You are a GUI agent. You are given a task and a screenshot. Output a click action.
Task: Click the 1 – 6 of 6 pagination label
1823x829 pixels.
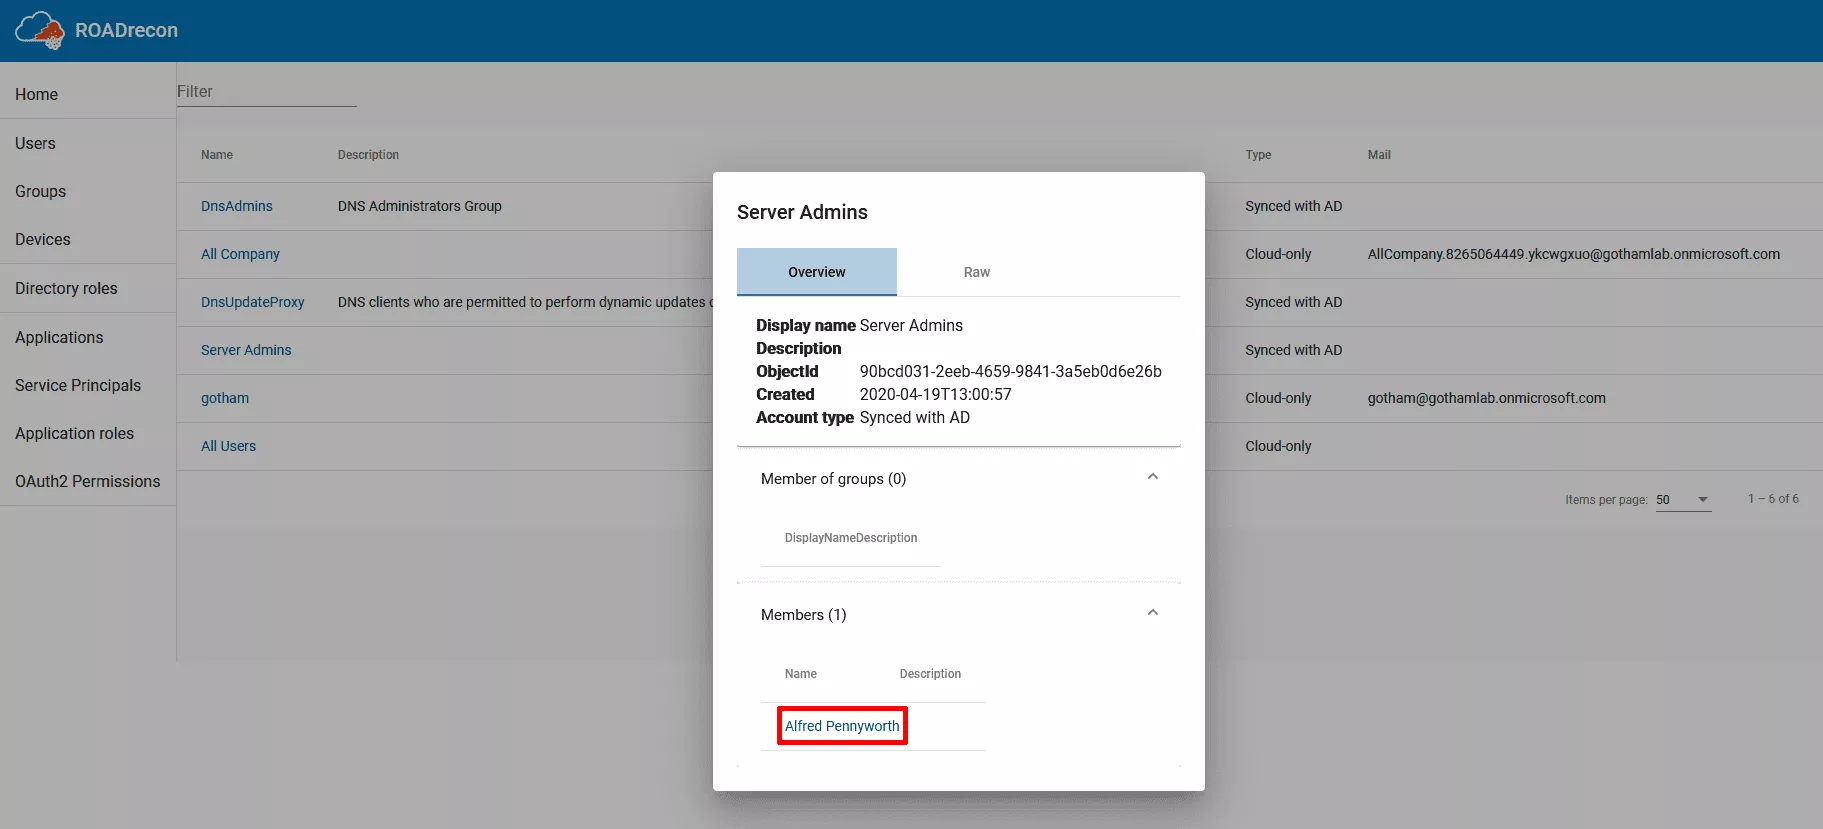[x=1773, y=499]
